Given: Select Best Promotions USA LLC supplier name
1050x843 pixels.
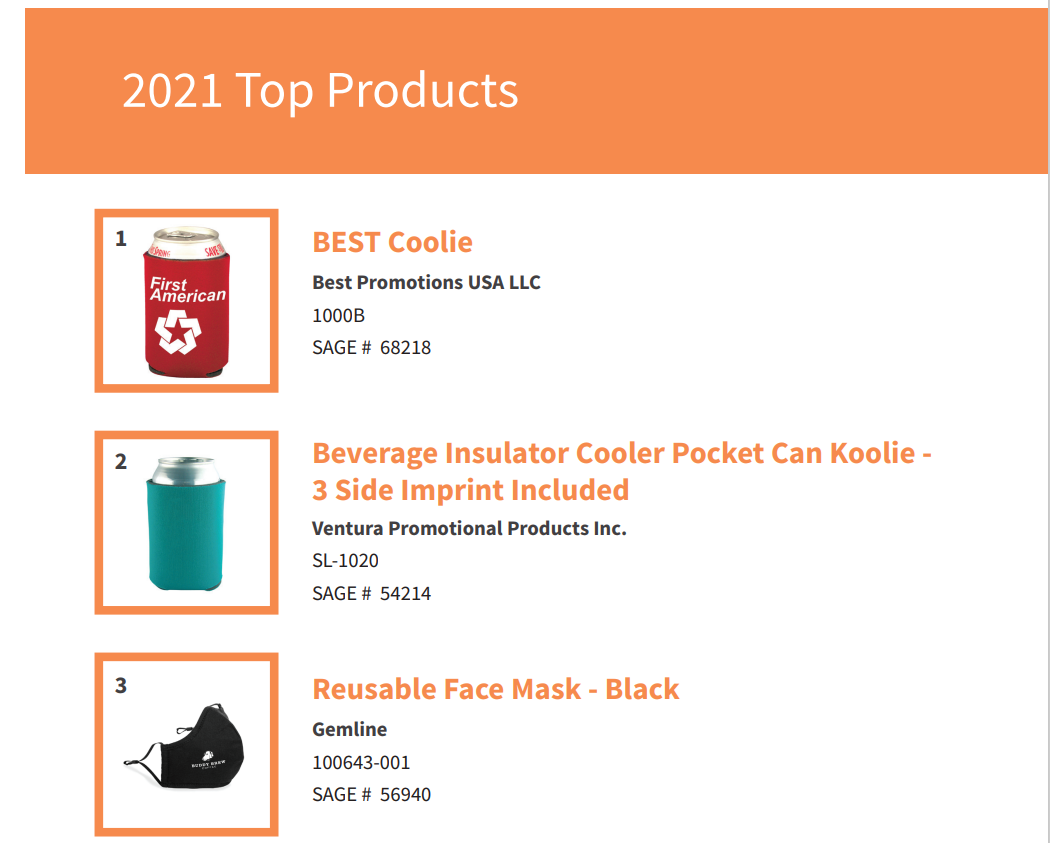Looking at the screenshot, I should click(426, 282).
